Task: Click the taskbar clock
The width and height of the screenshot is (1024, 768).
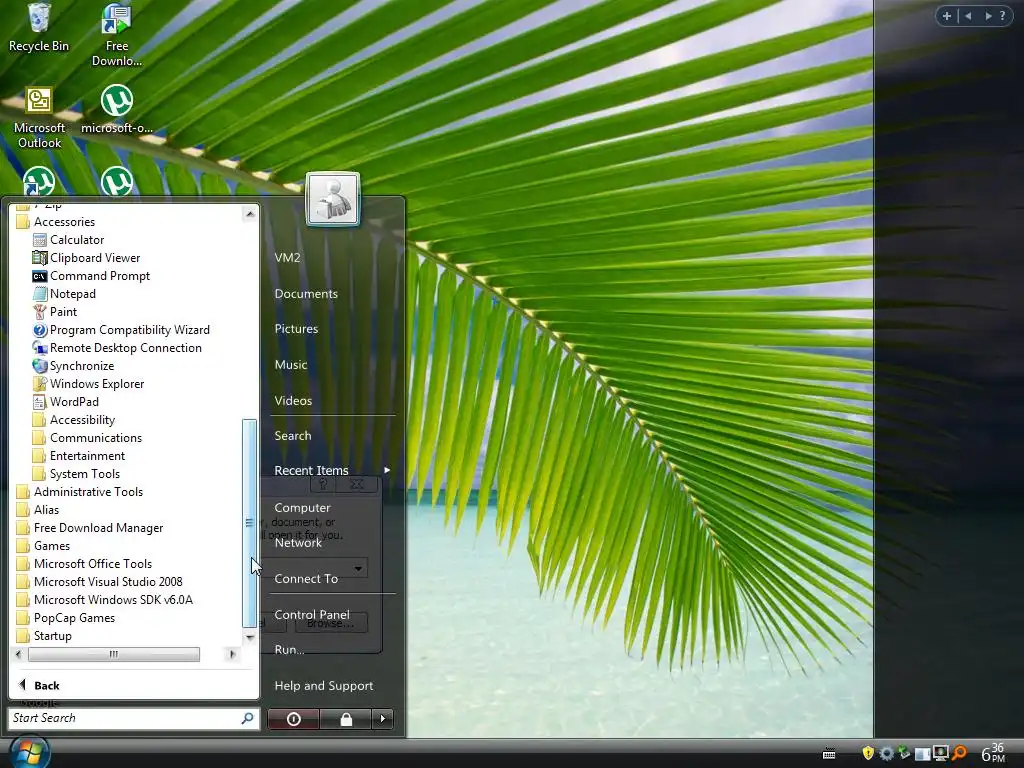Action: (x=993, y=753)
